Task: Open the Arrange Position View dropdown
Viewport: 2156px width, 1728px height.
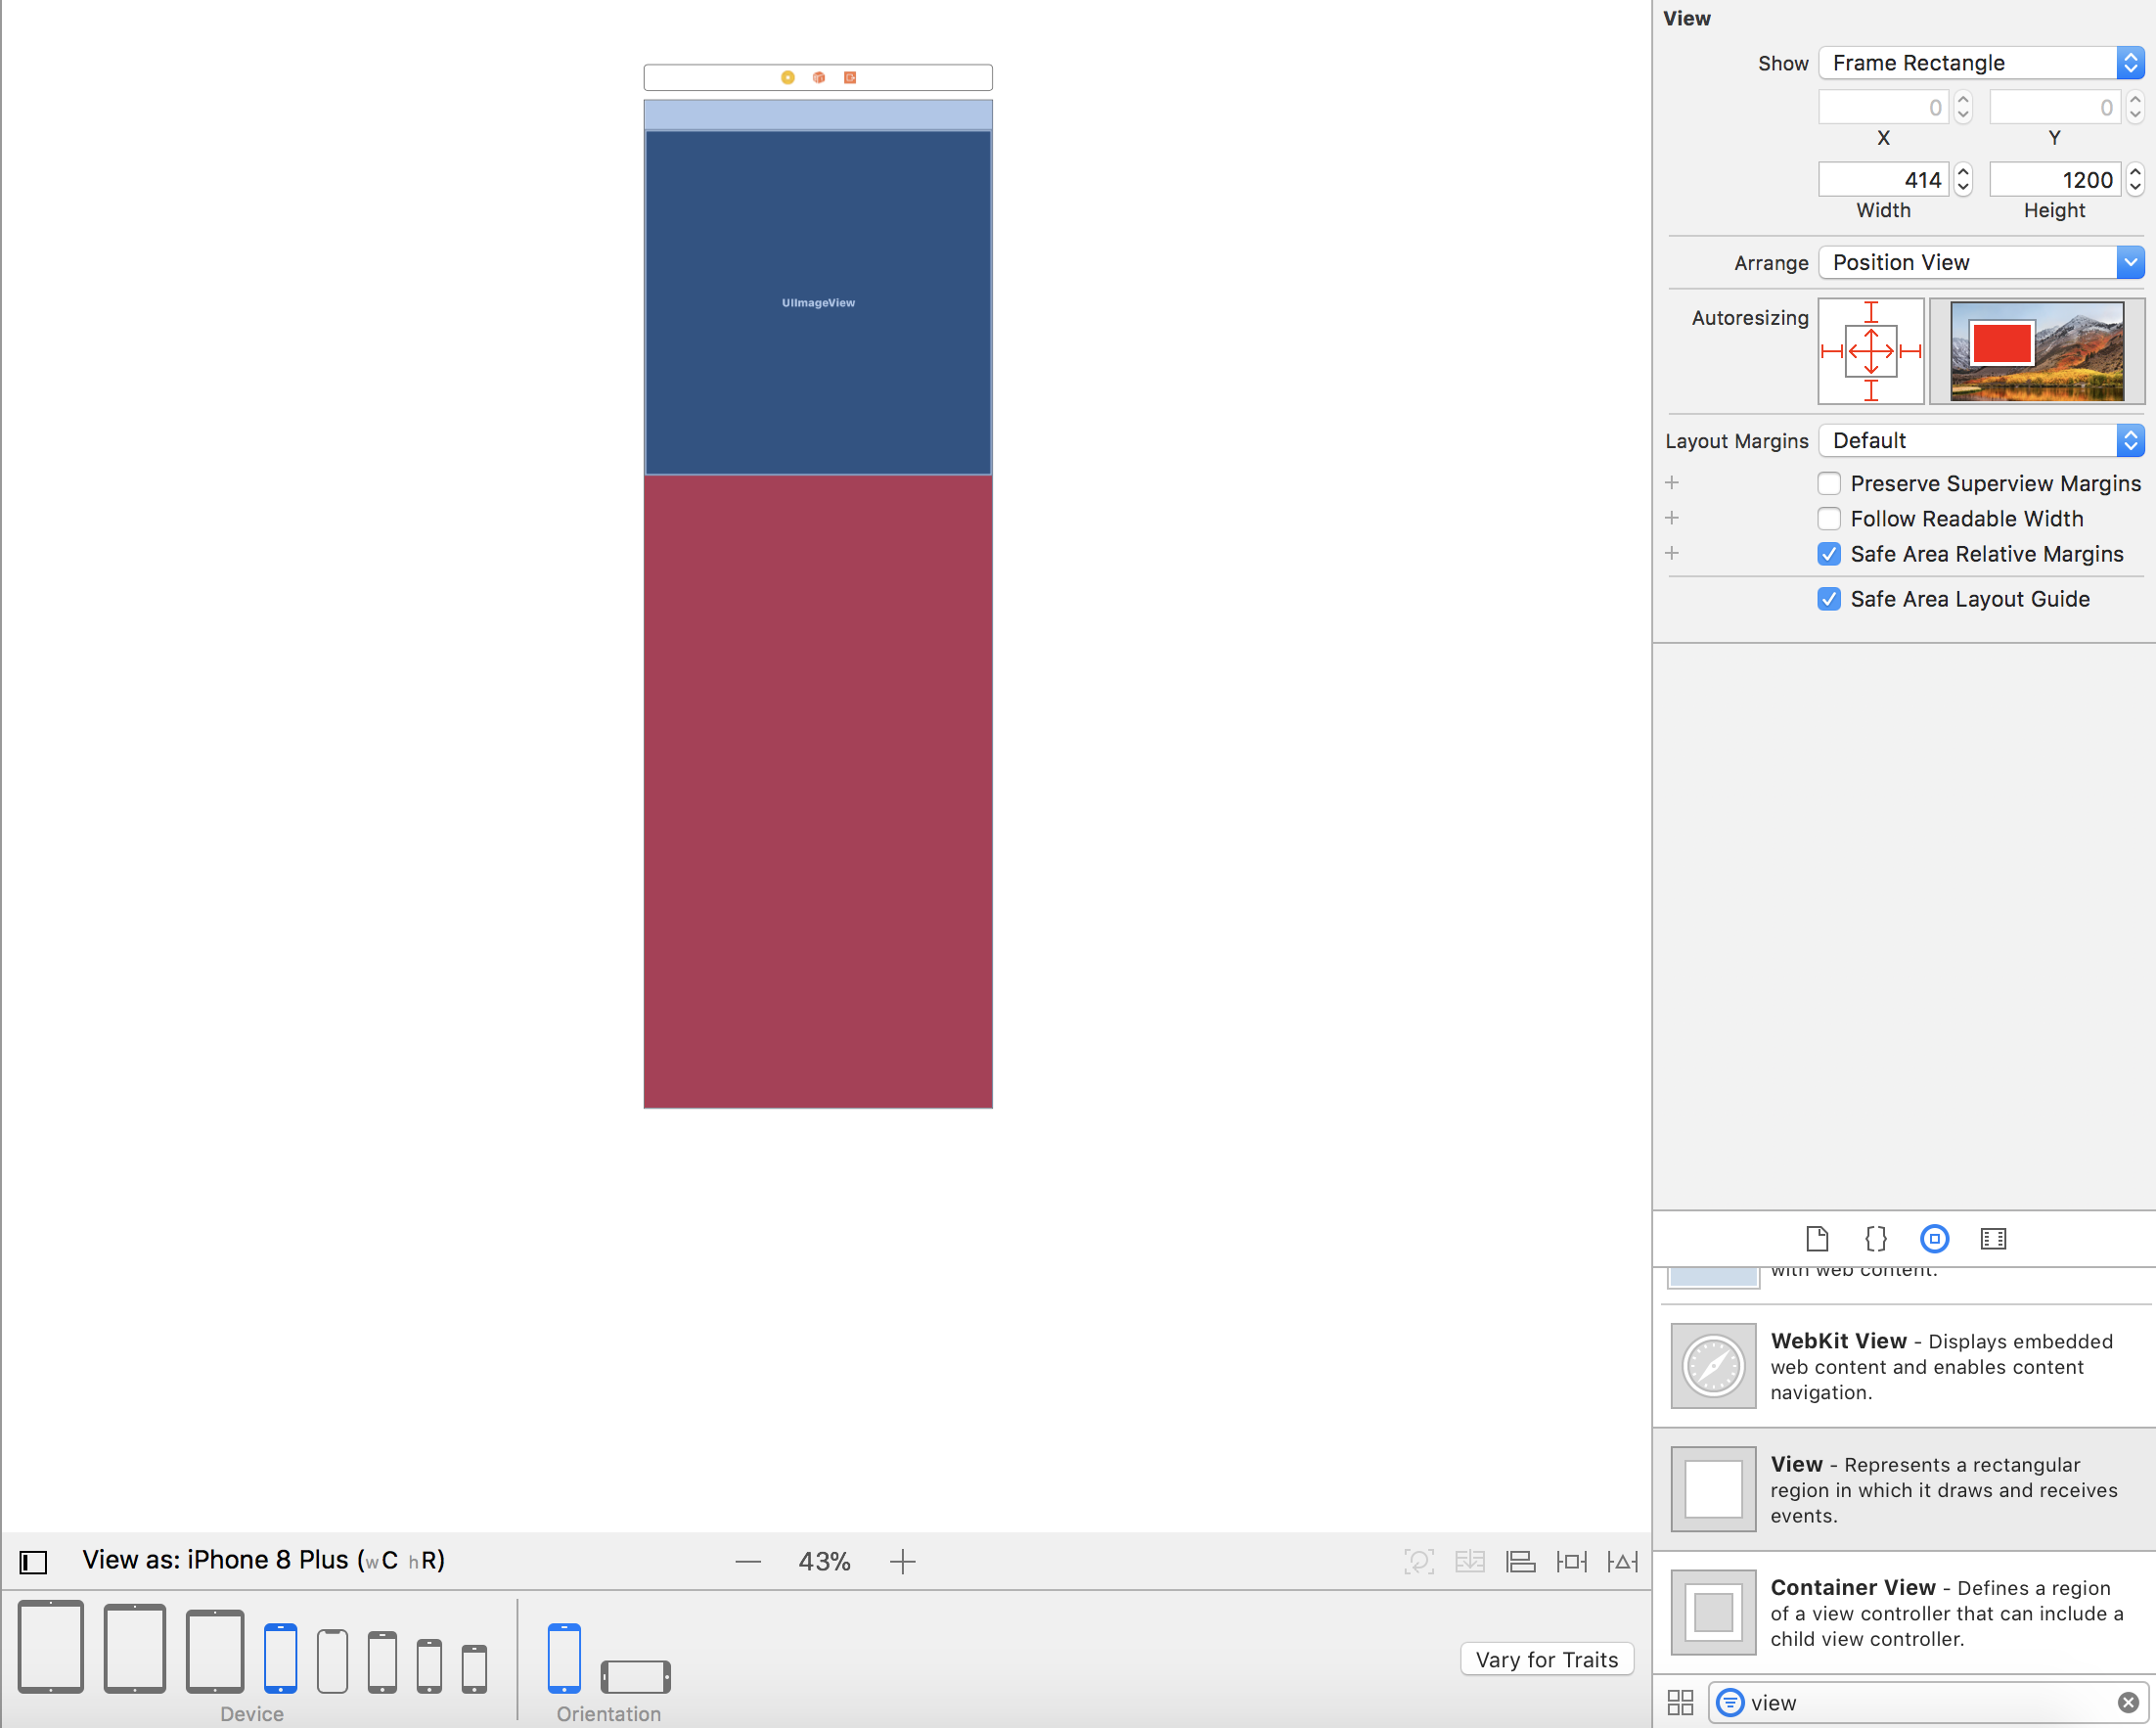Action: 1980,263
